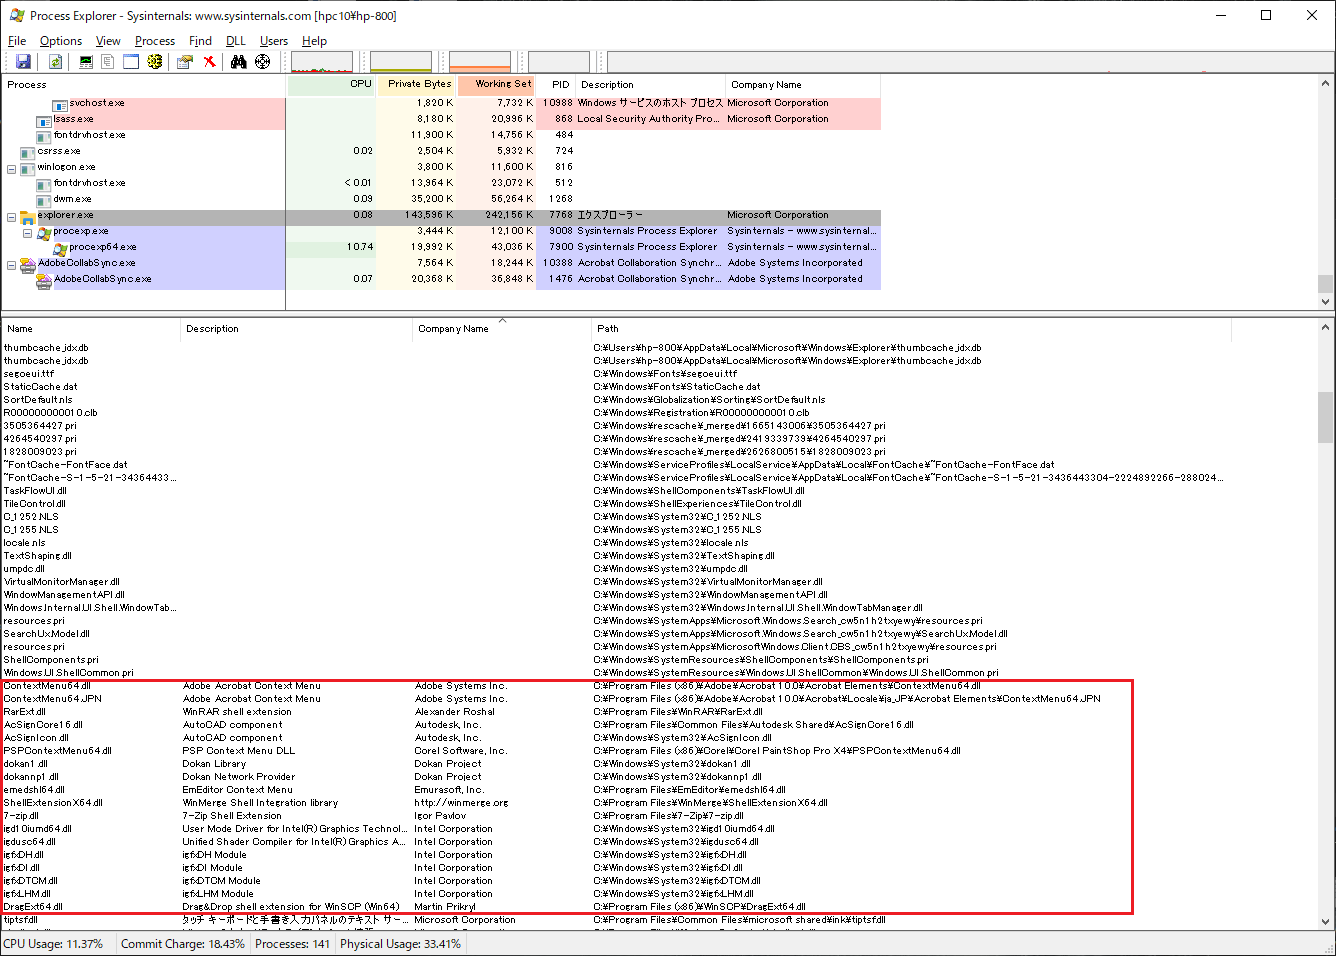Click the lower pane scrollbar down arrow
The height and width of the screenshot is (956, 1336).
(x=1326, y=922)
